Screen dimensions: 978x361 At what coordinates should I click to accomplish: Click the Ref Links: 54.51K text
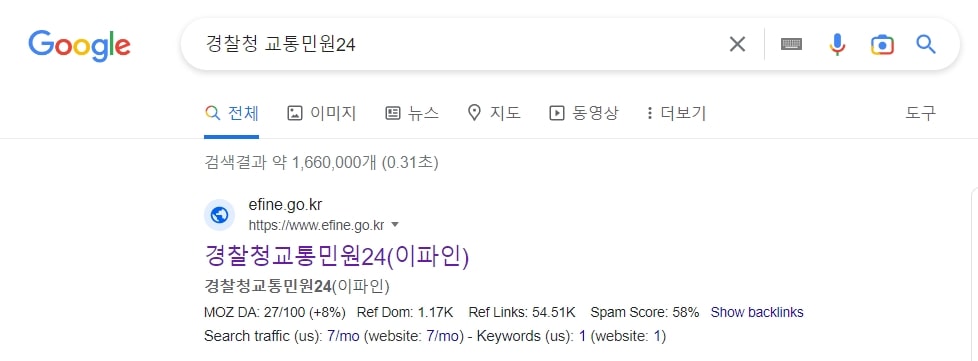[521, 312]
